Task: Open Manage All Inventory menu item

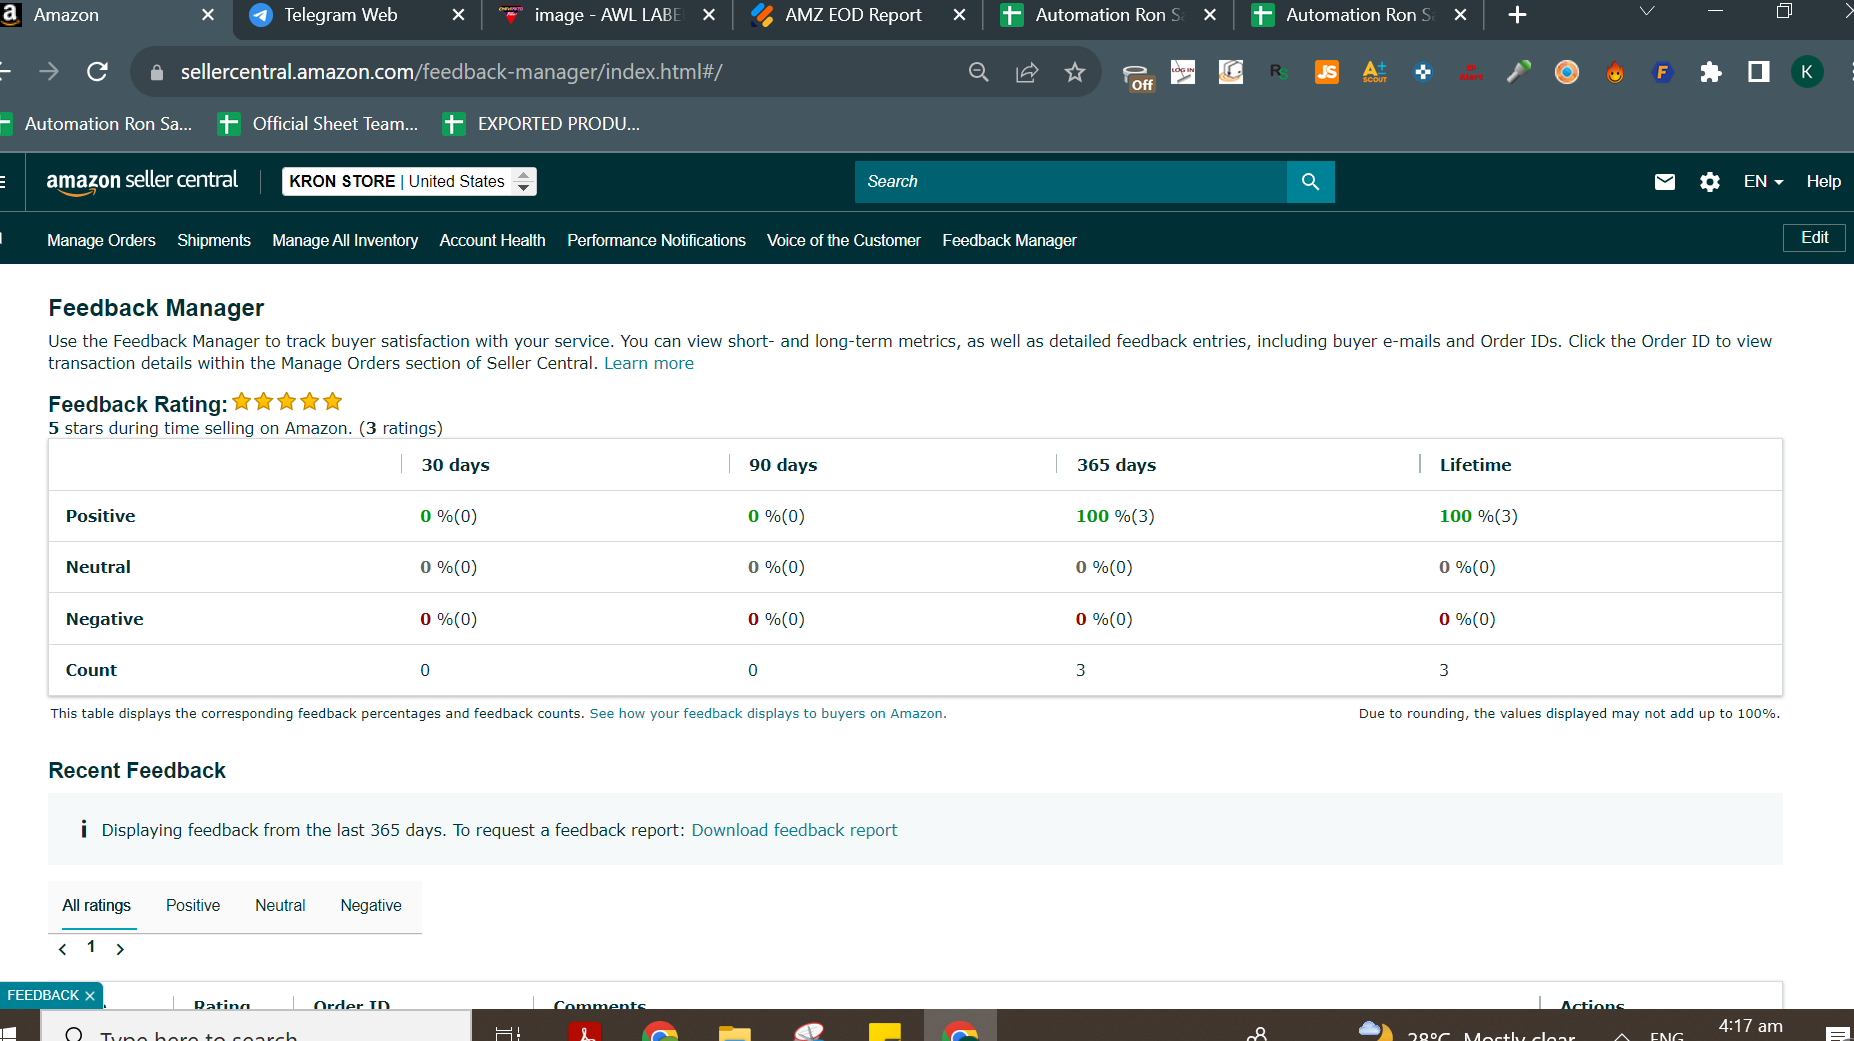Action: [x=345, y=240]
